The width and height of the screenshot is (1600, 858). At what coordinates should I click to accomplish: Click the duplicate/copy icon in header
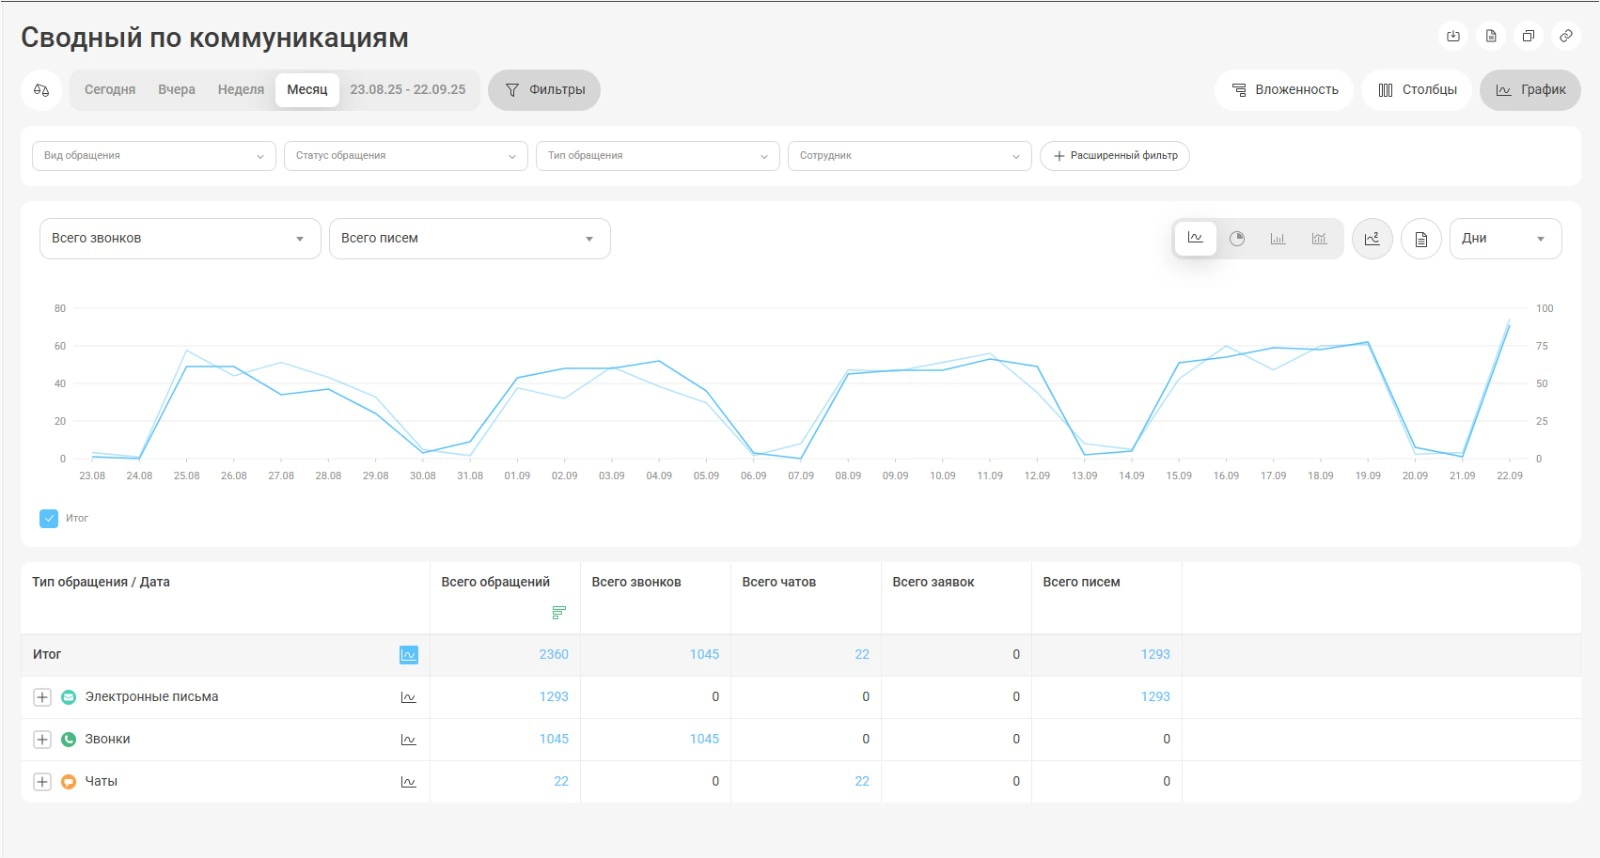(1528, 36)
